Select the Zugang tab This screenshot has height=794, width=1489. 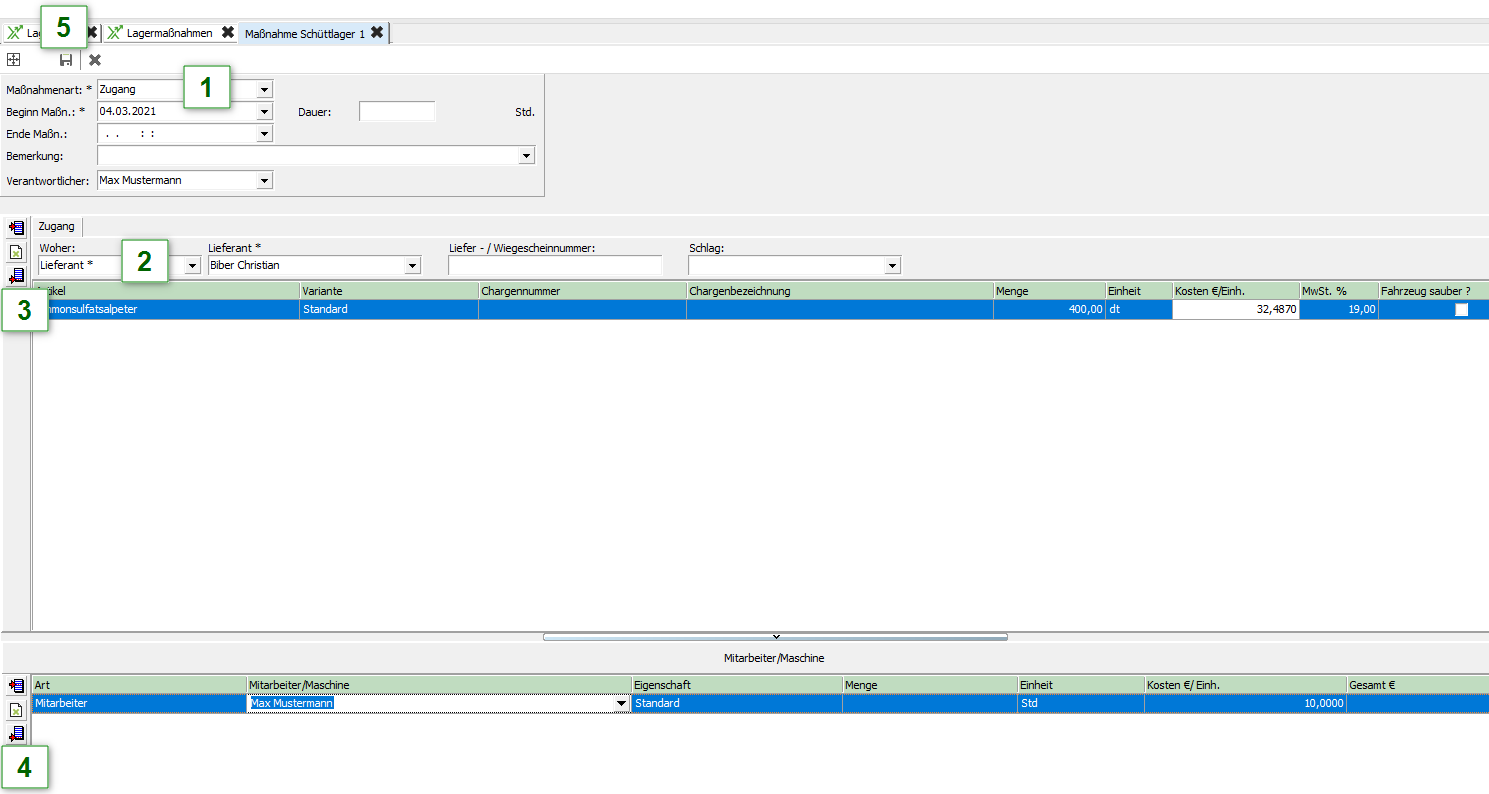coord(57,227)
